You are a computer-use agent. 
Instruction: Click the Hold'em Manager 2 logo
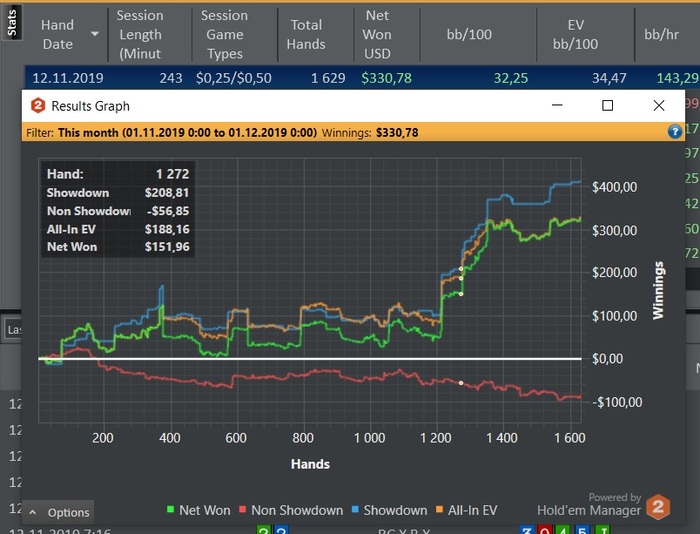[657, 506]
